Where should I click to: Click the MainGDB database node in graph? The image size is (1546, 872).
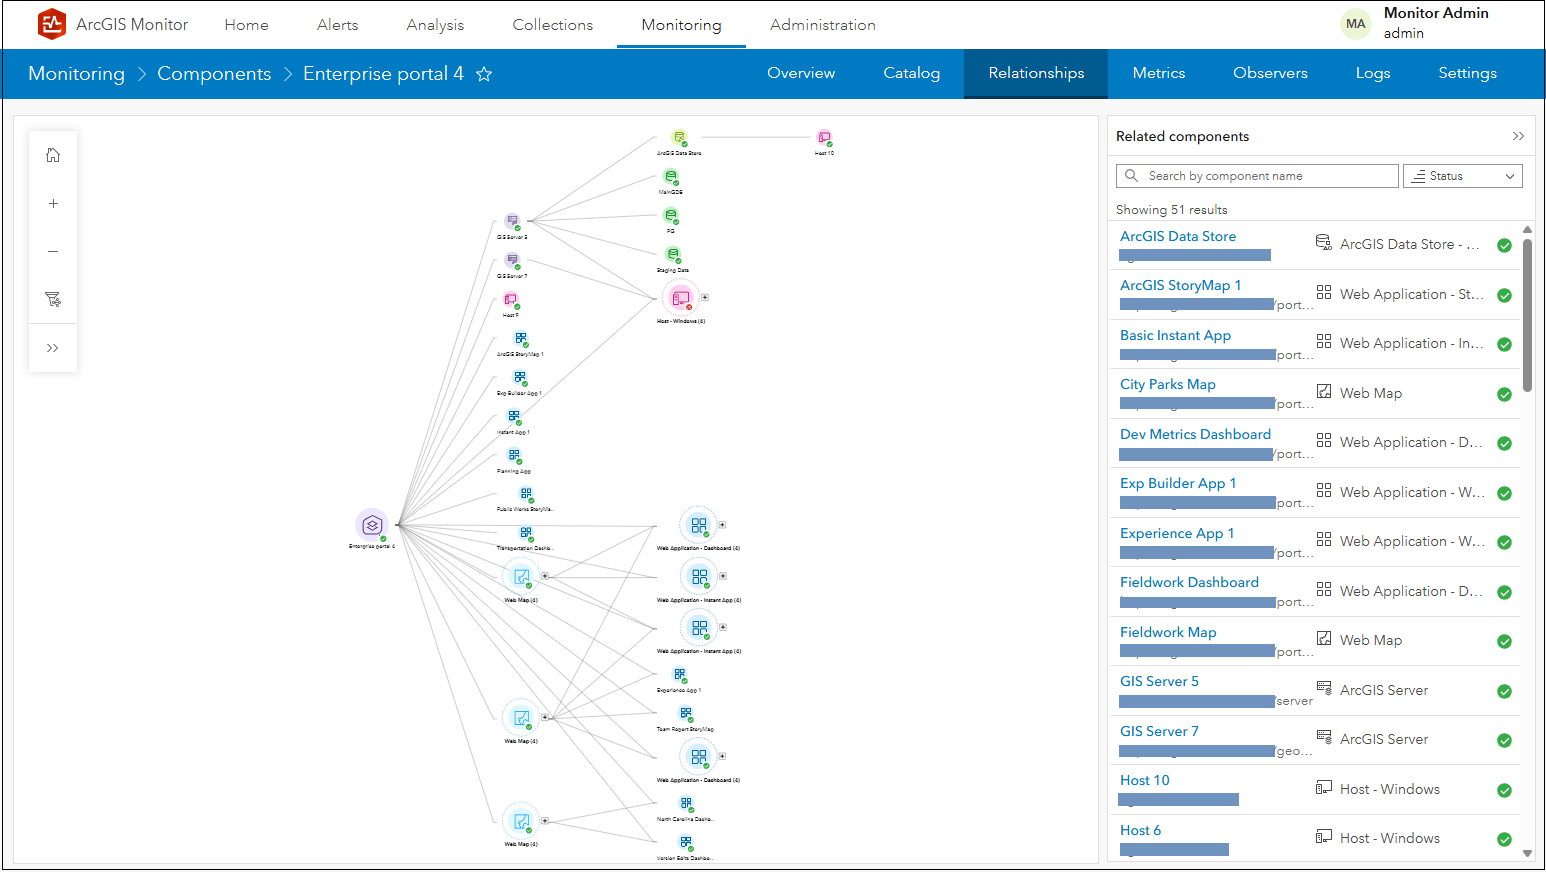pyautogui.click(x=671, y=177)
